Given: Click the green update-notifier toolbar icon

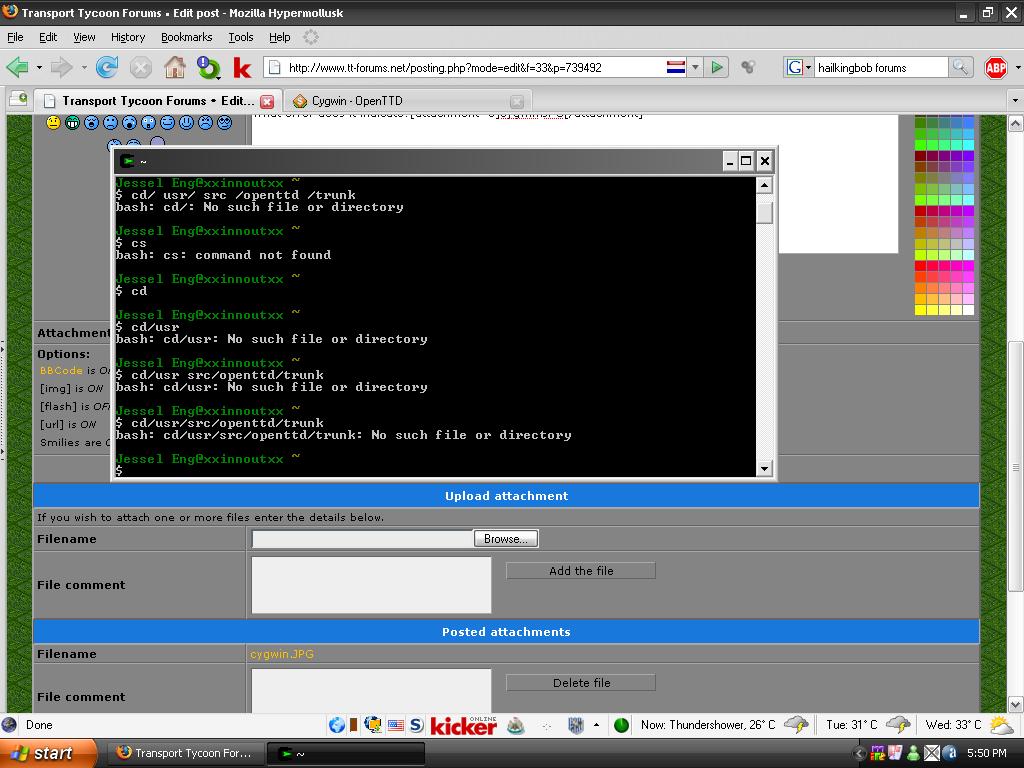Looking at the screenshot, I should click(208, 68).
